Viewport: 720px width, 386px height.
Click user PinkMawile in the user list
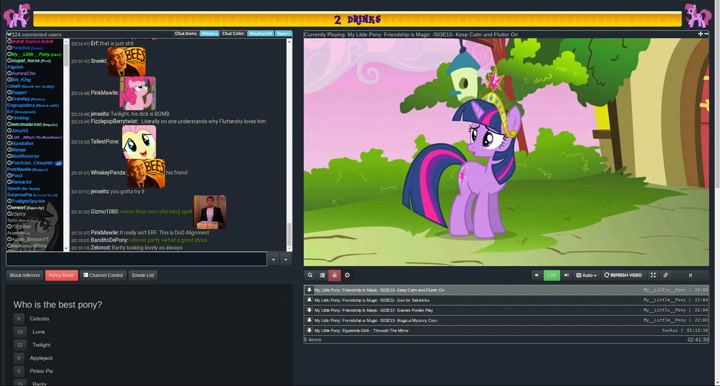[x=19, y=169]
